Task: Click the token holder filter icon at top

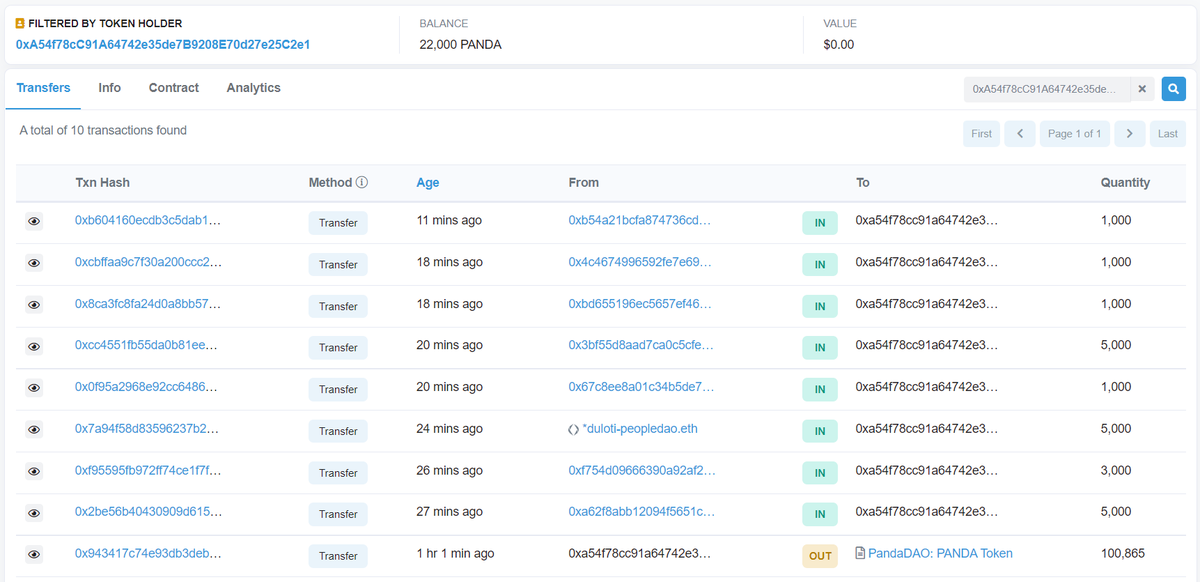Action: pyautogui.click(x=21, y=23)
